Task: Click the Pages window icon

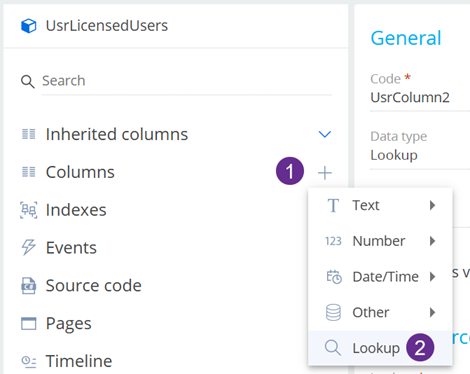Action: 29,323
